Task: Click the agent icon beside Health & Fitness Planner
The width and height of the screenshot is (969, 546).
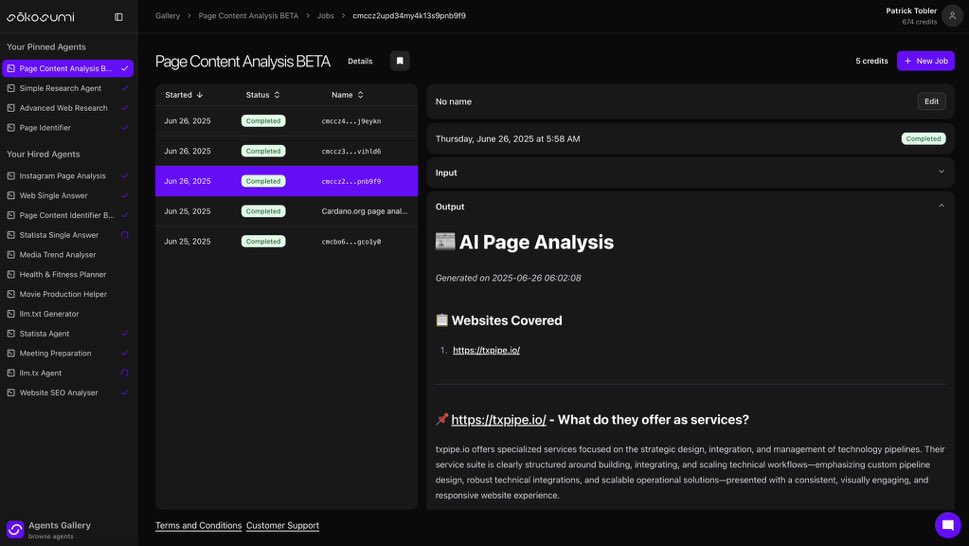Action: [x=11, y=275]
